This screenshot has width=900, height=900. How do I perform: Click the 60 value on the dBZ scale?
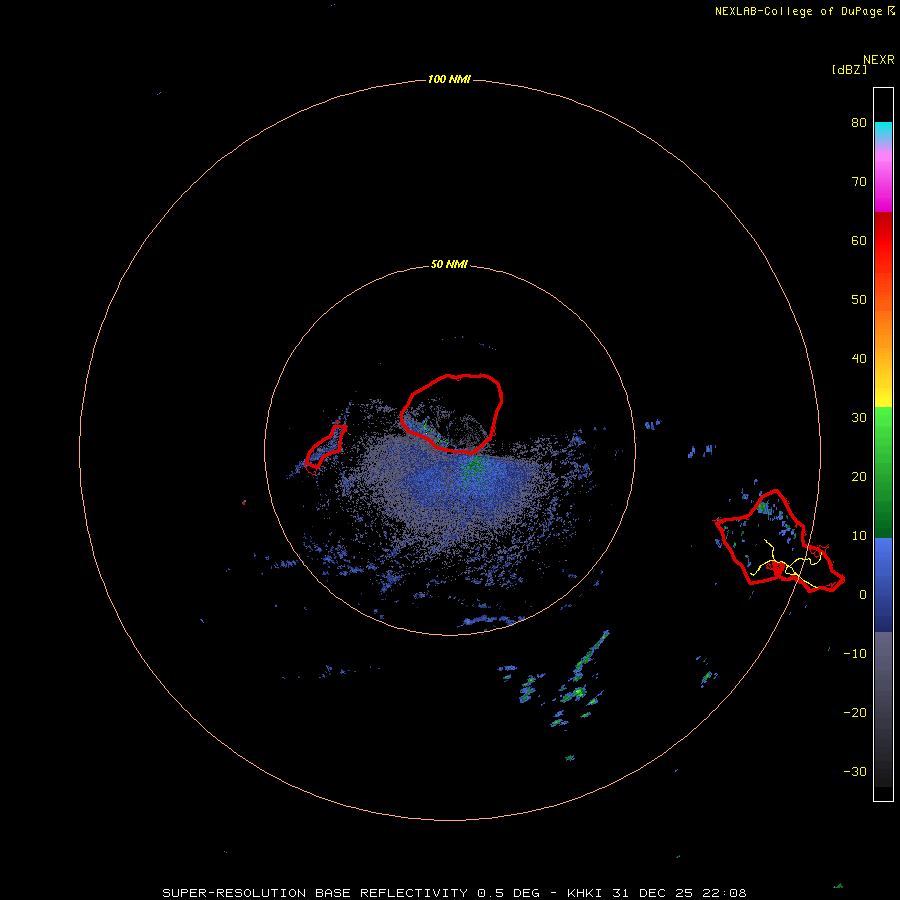859,241
